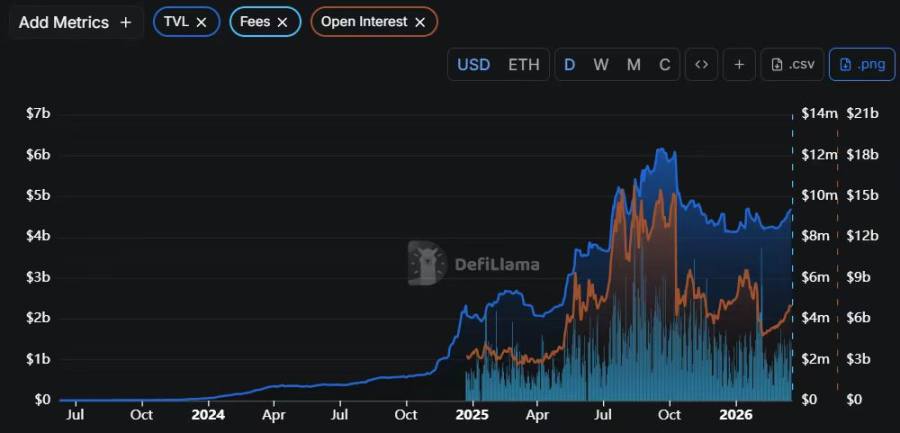Click the file icon on the .csv button
The image size is (900, 433).
tap(777, 64)
